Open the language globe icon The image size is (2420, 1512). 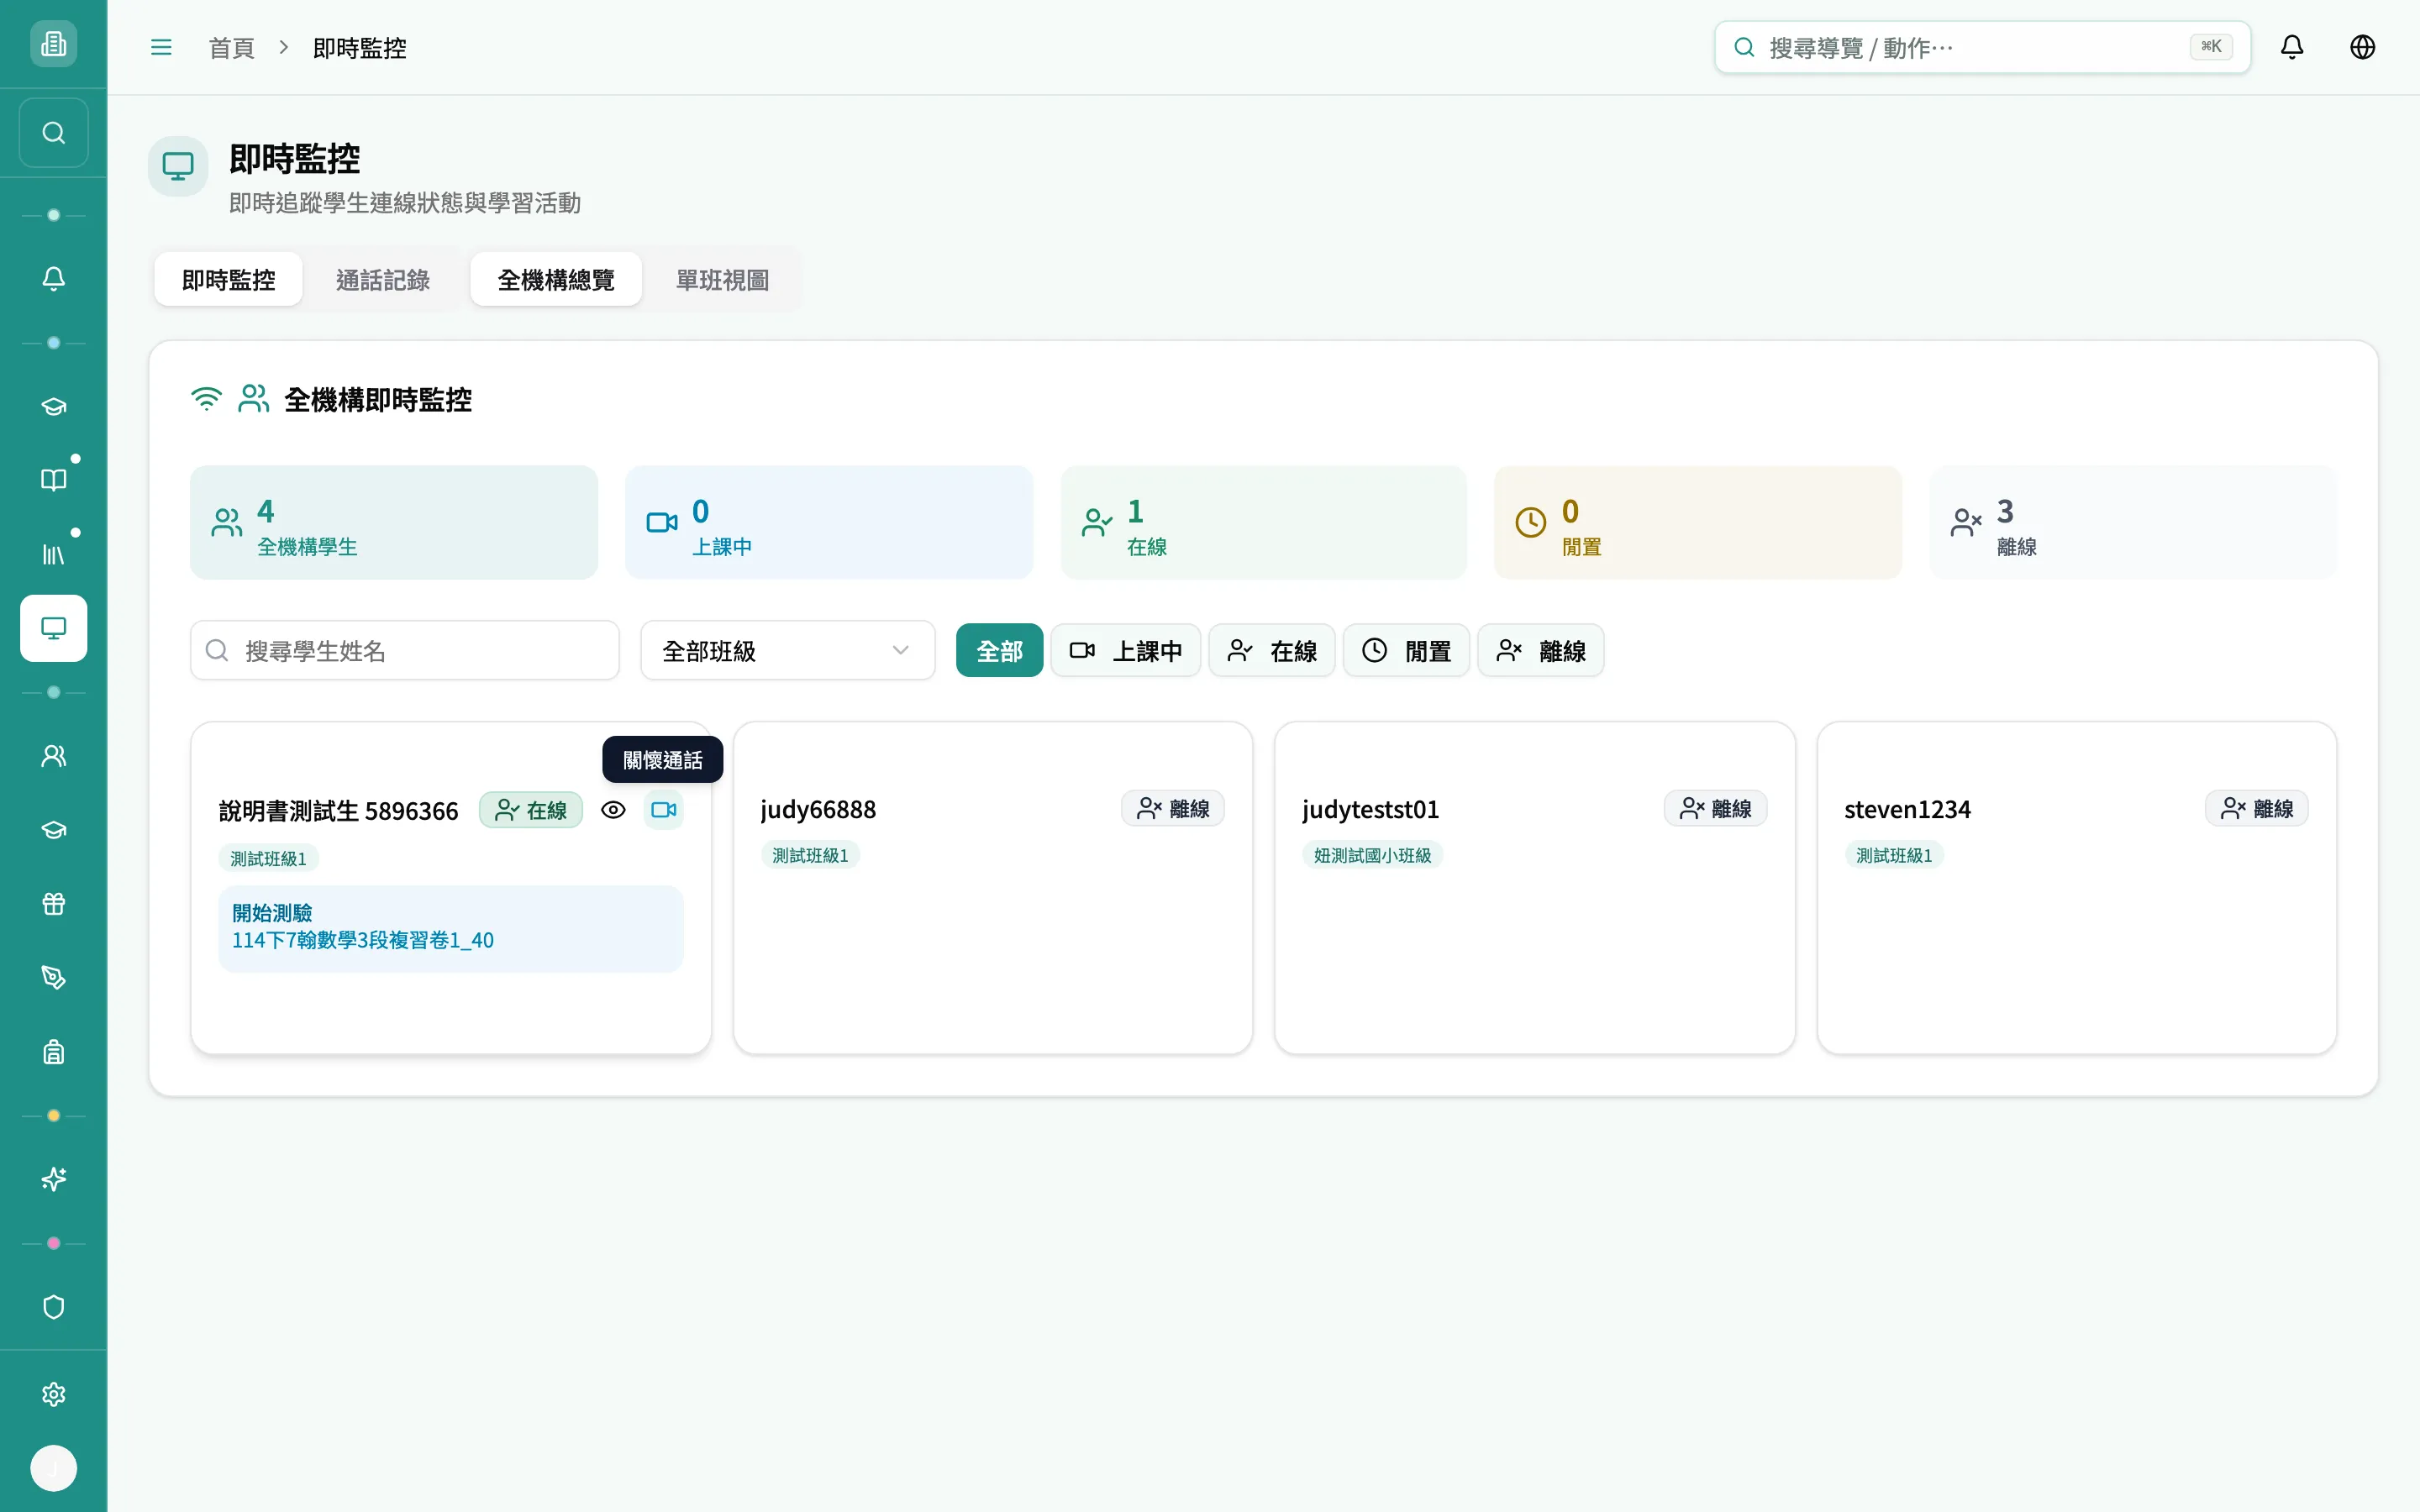tap(2362, 47)
